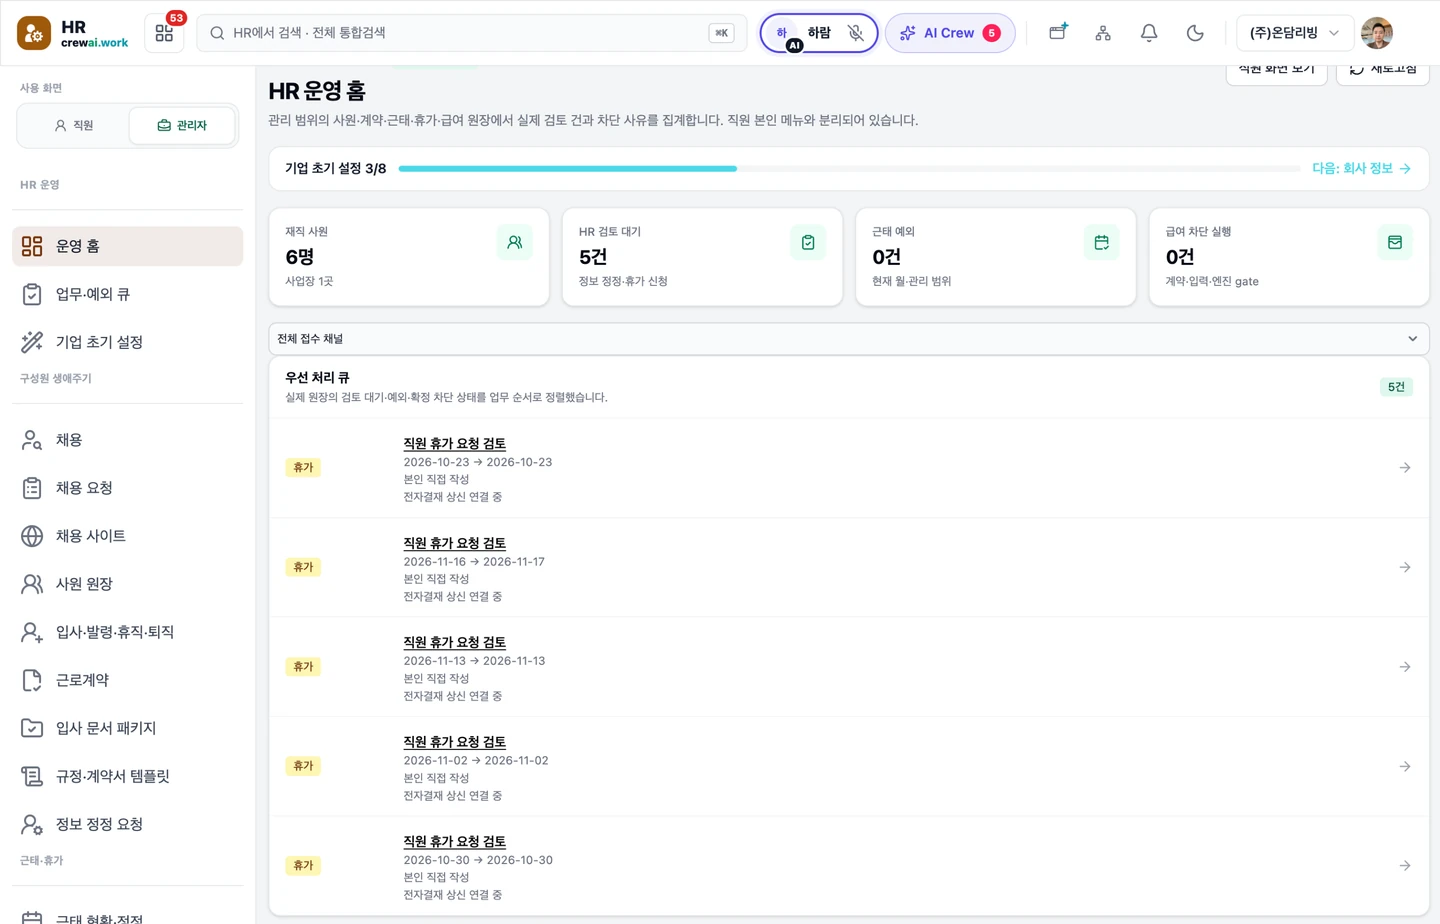Screen dimensions: 1440x924
Task: Open leave request dated 2026-11-16 → 2026-11-17
Action: (849, 568)
